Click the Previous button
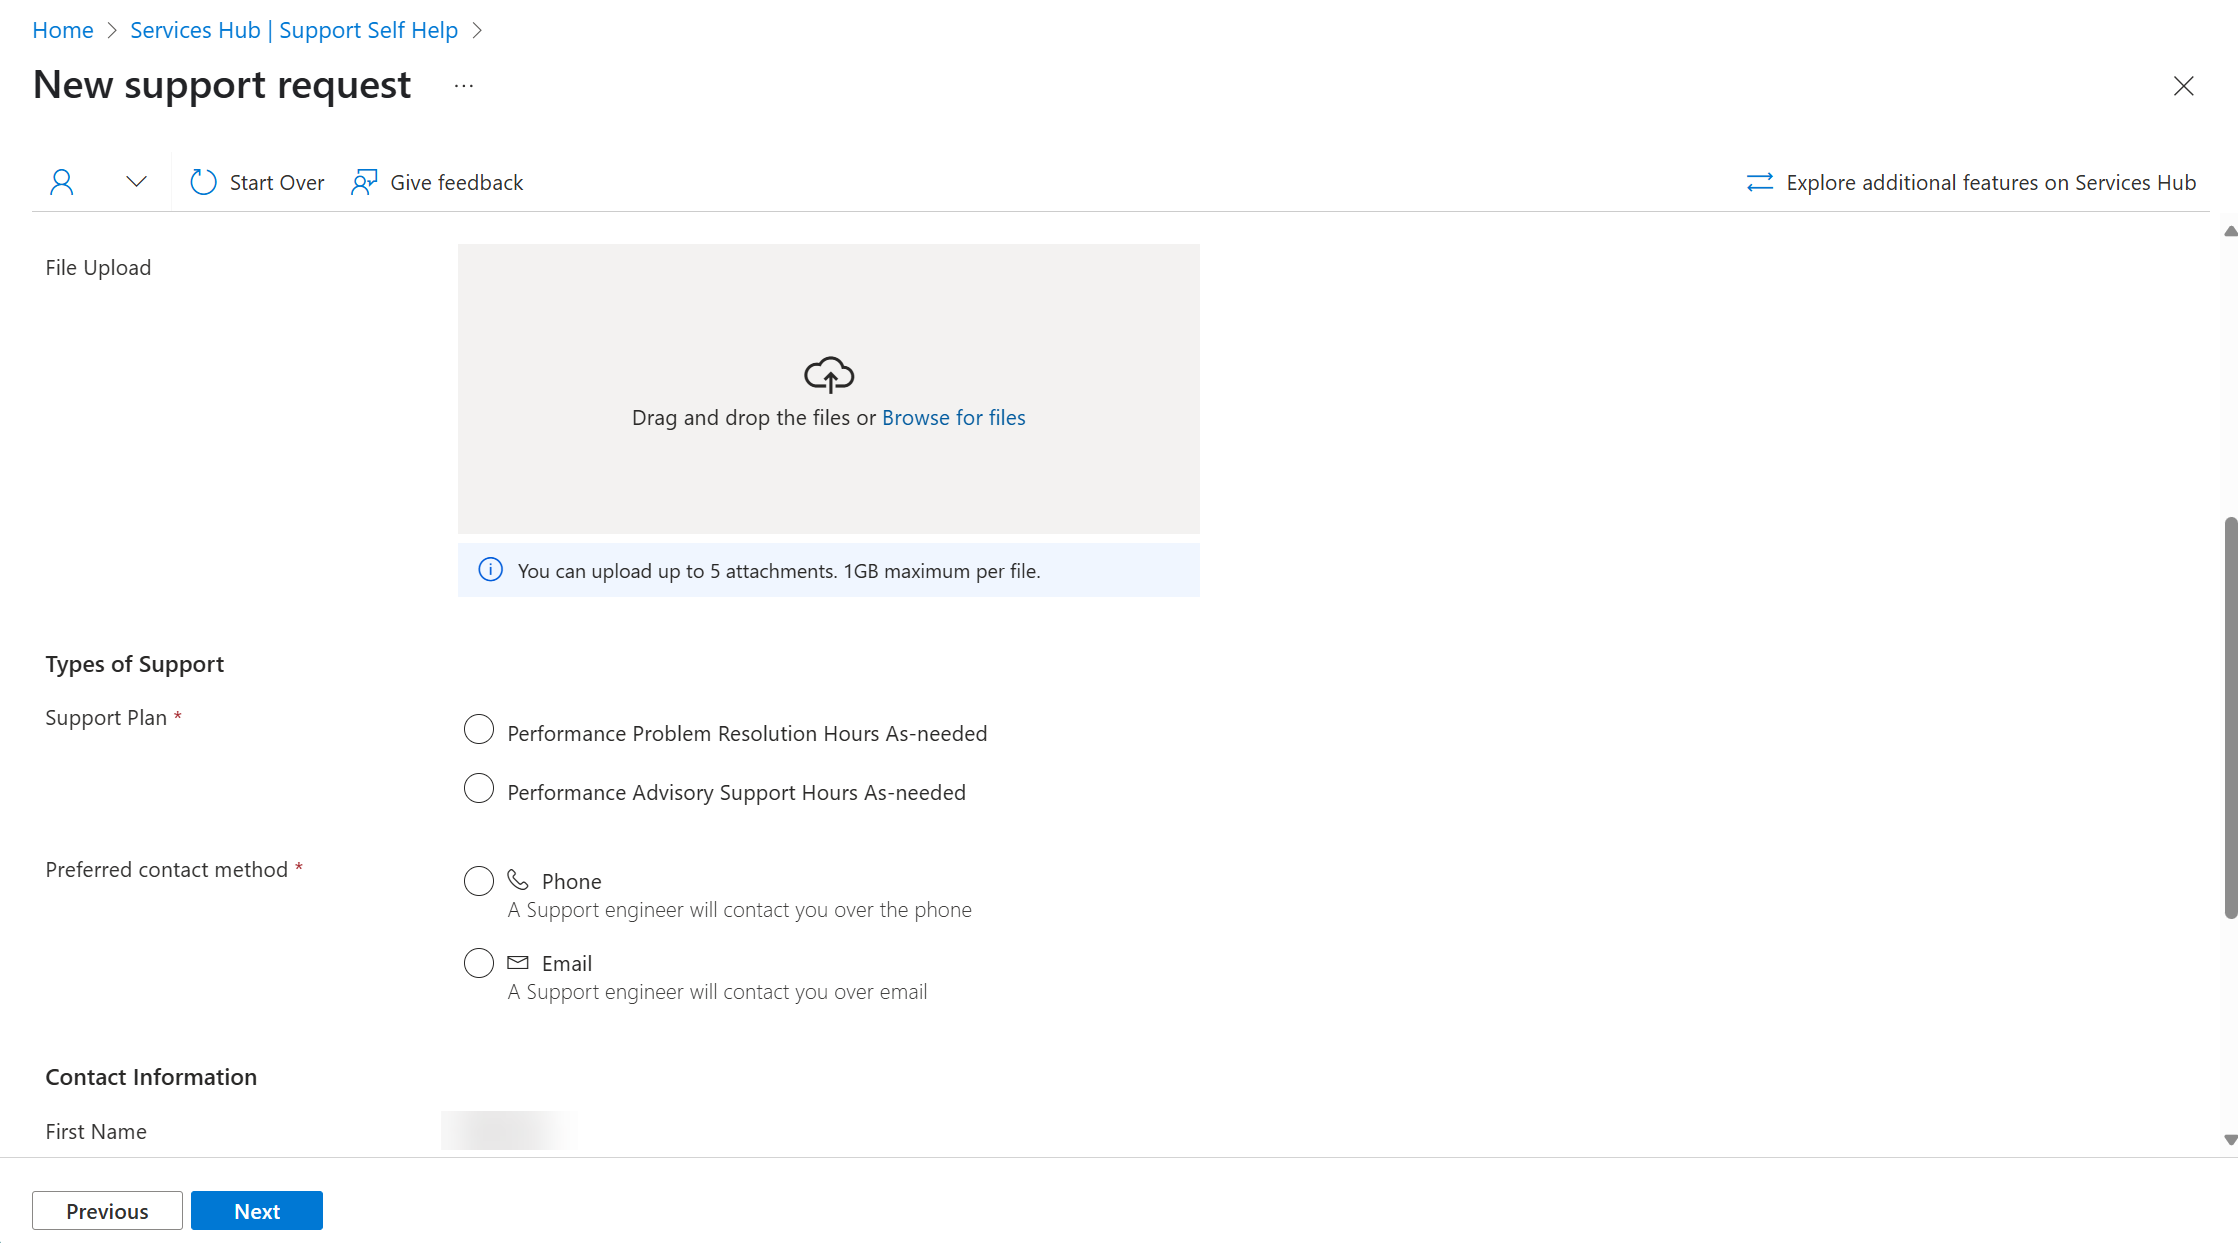Viewport: 2238px width, 1243px height. [x=107, y=1211]
